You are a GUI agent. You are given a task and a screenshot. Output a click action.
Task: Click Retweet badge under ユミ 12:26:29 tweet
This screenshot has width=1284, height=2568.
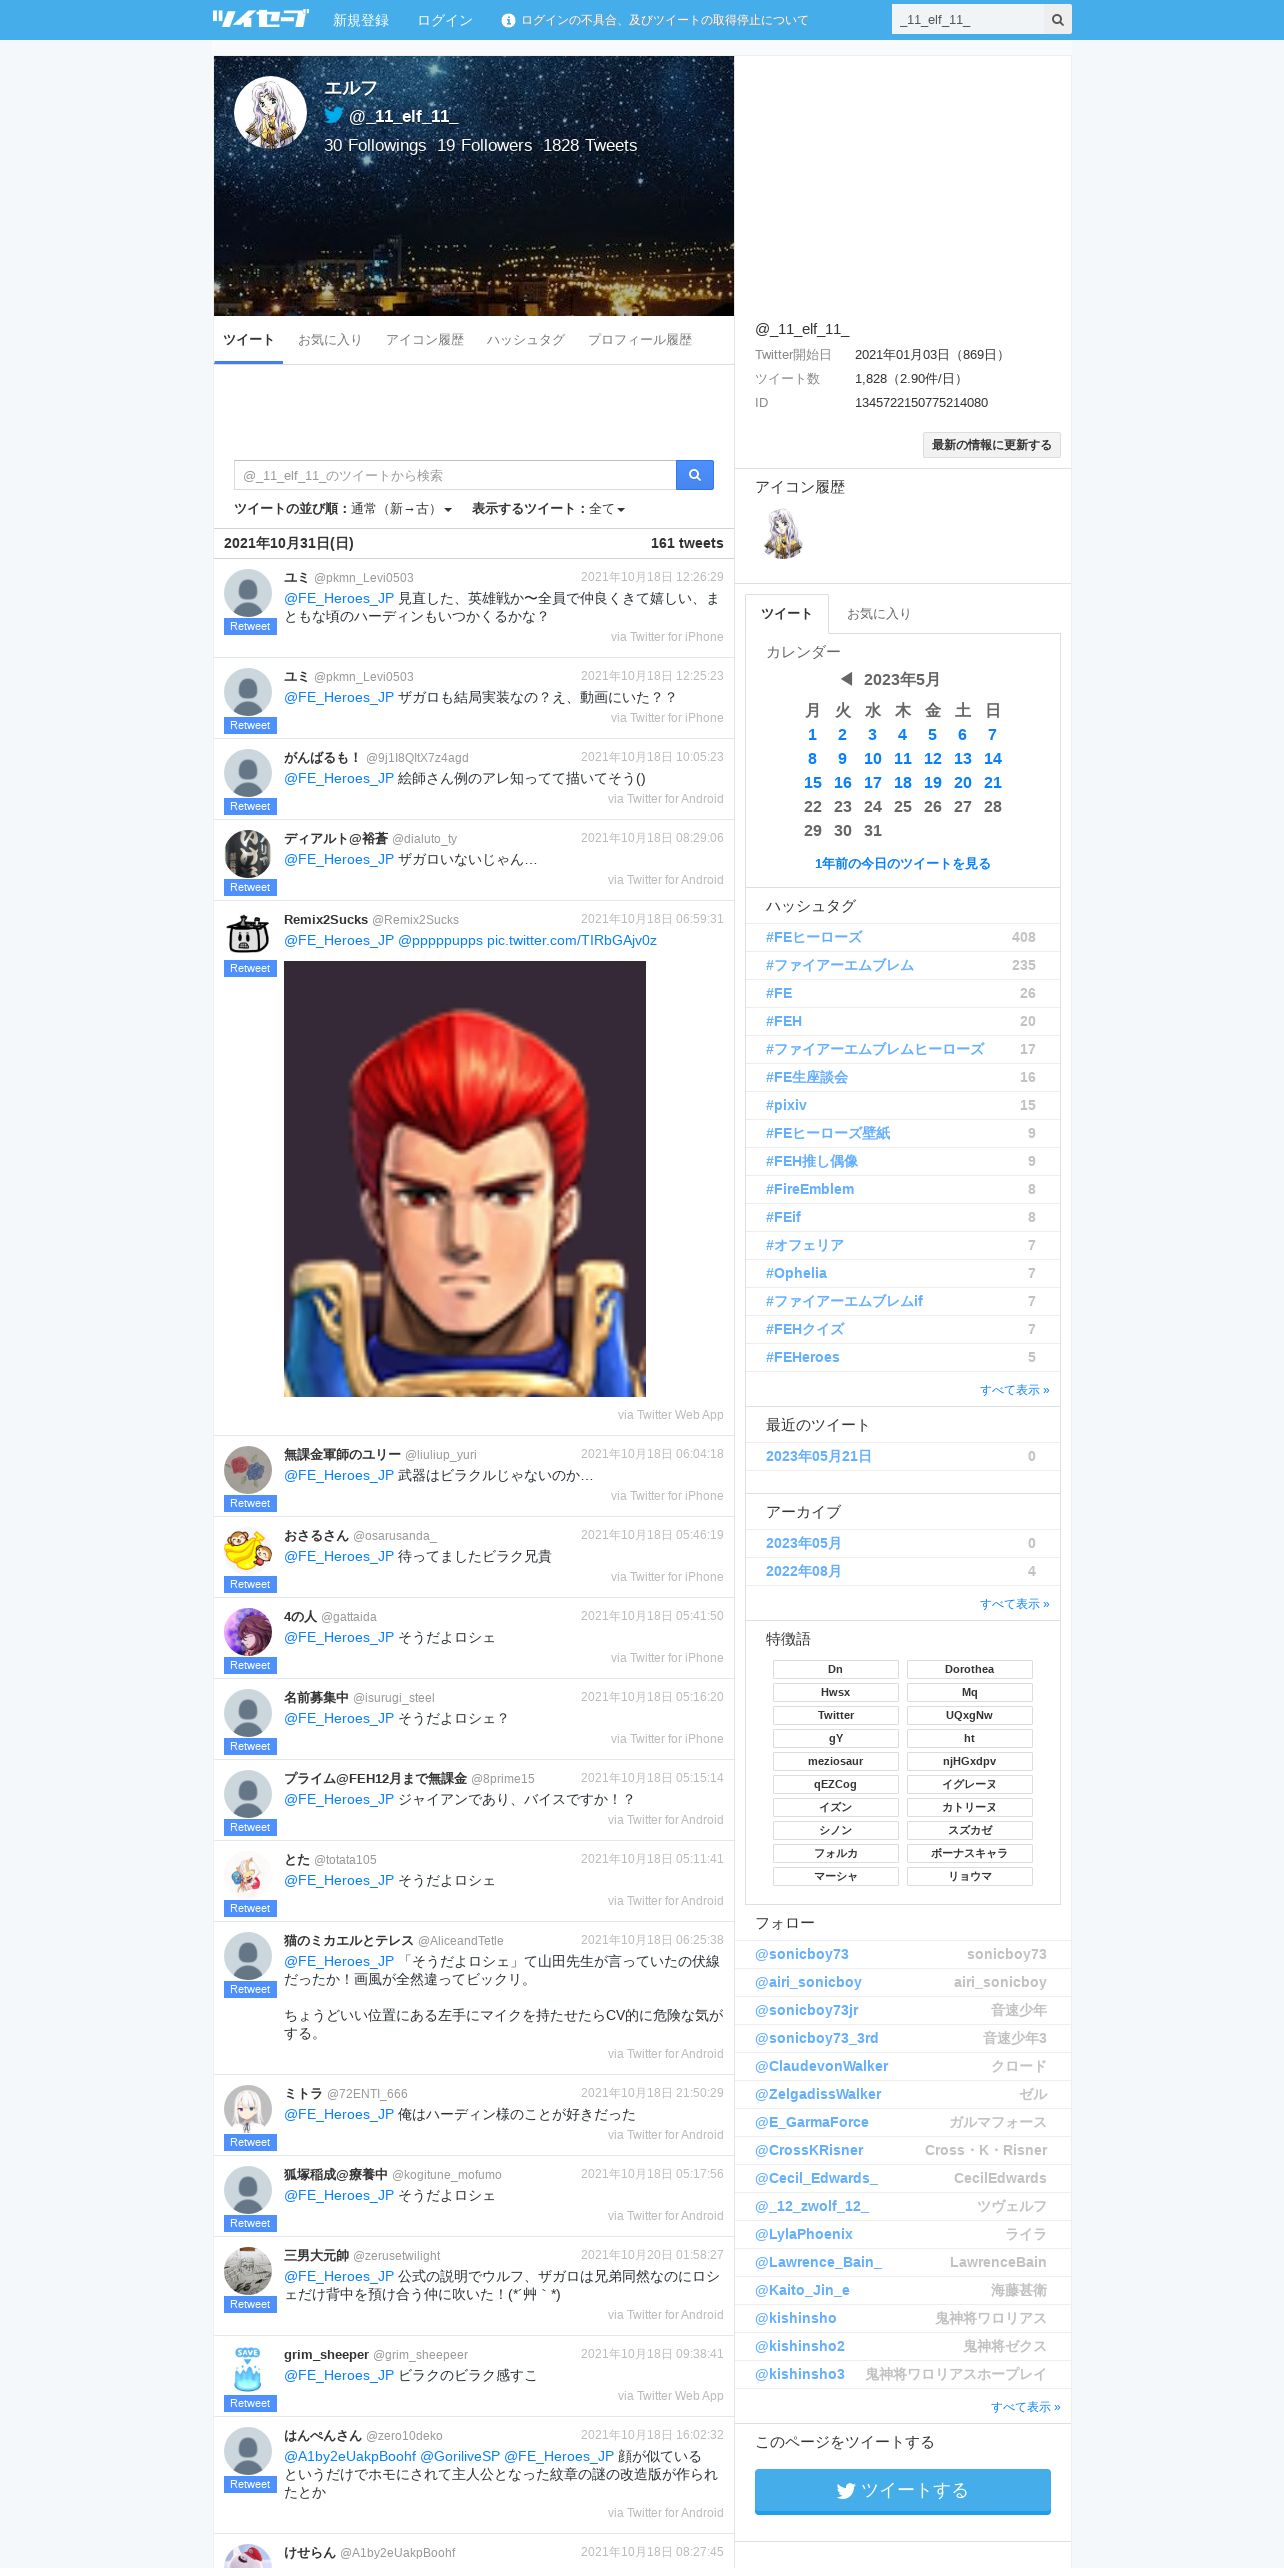250,627
